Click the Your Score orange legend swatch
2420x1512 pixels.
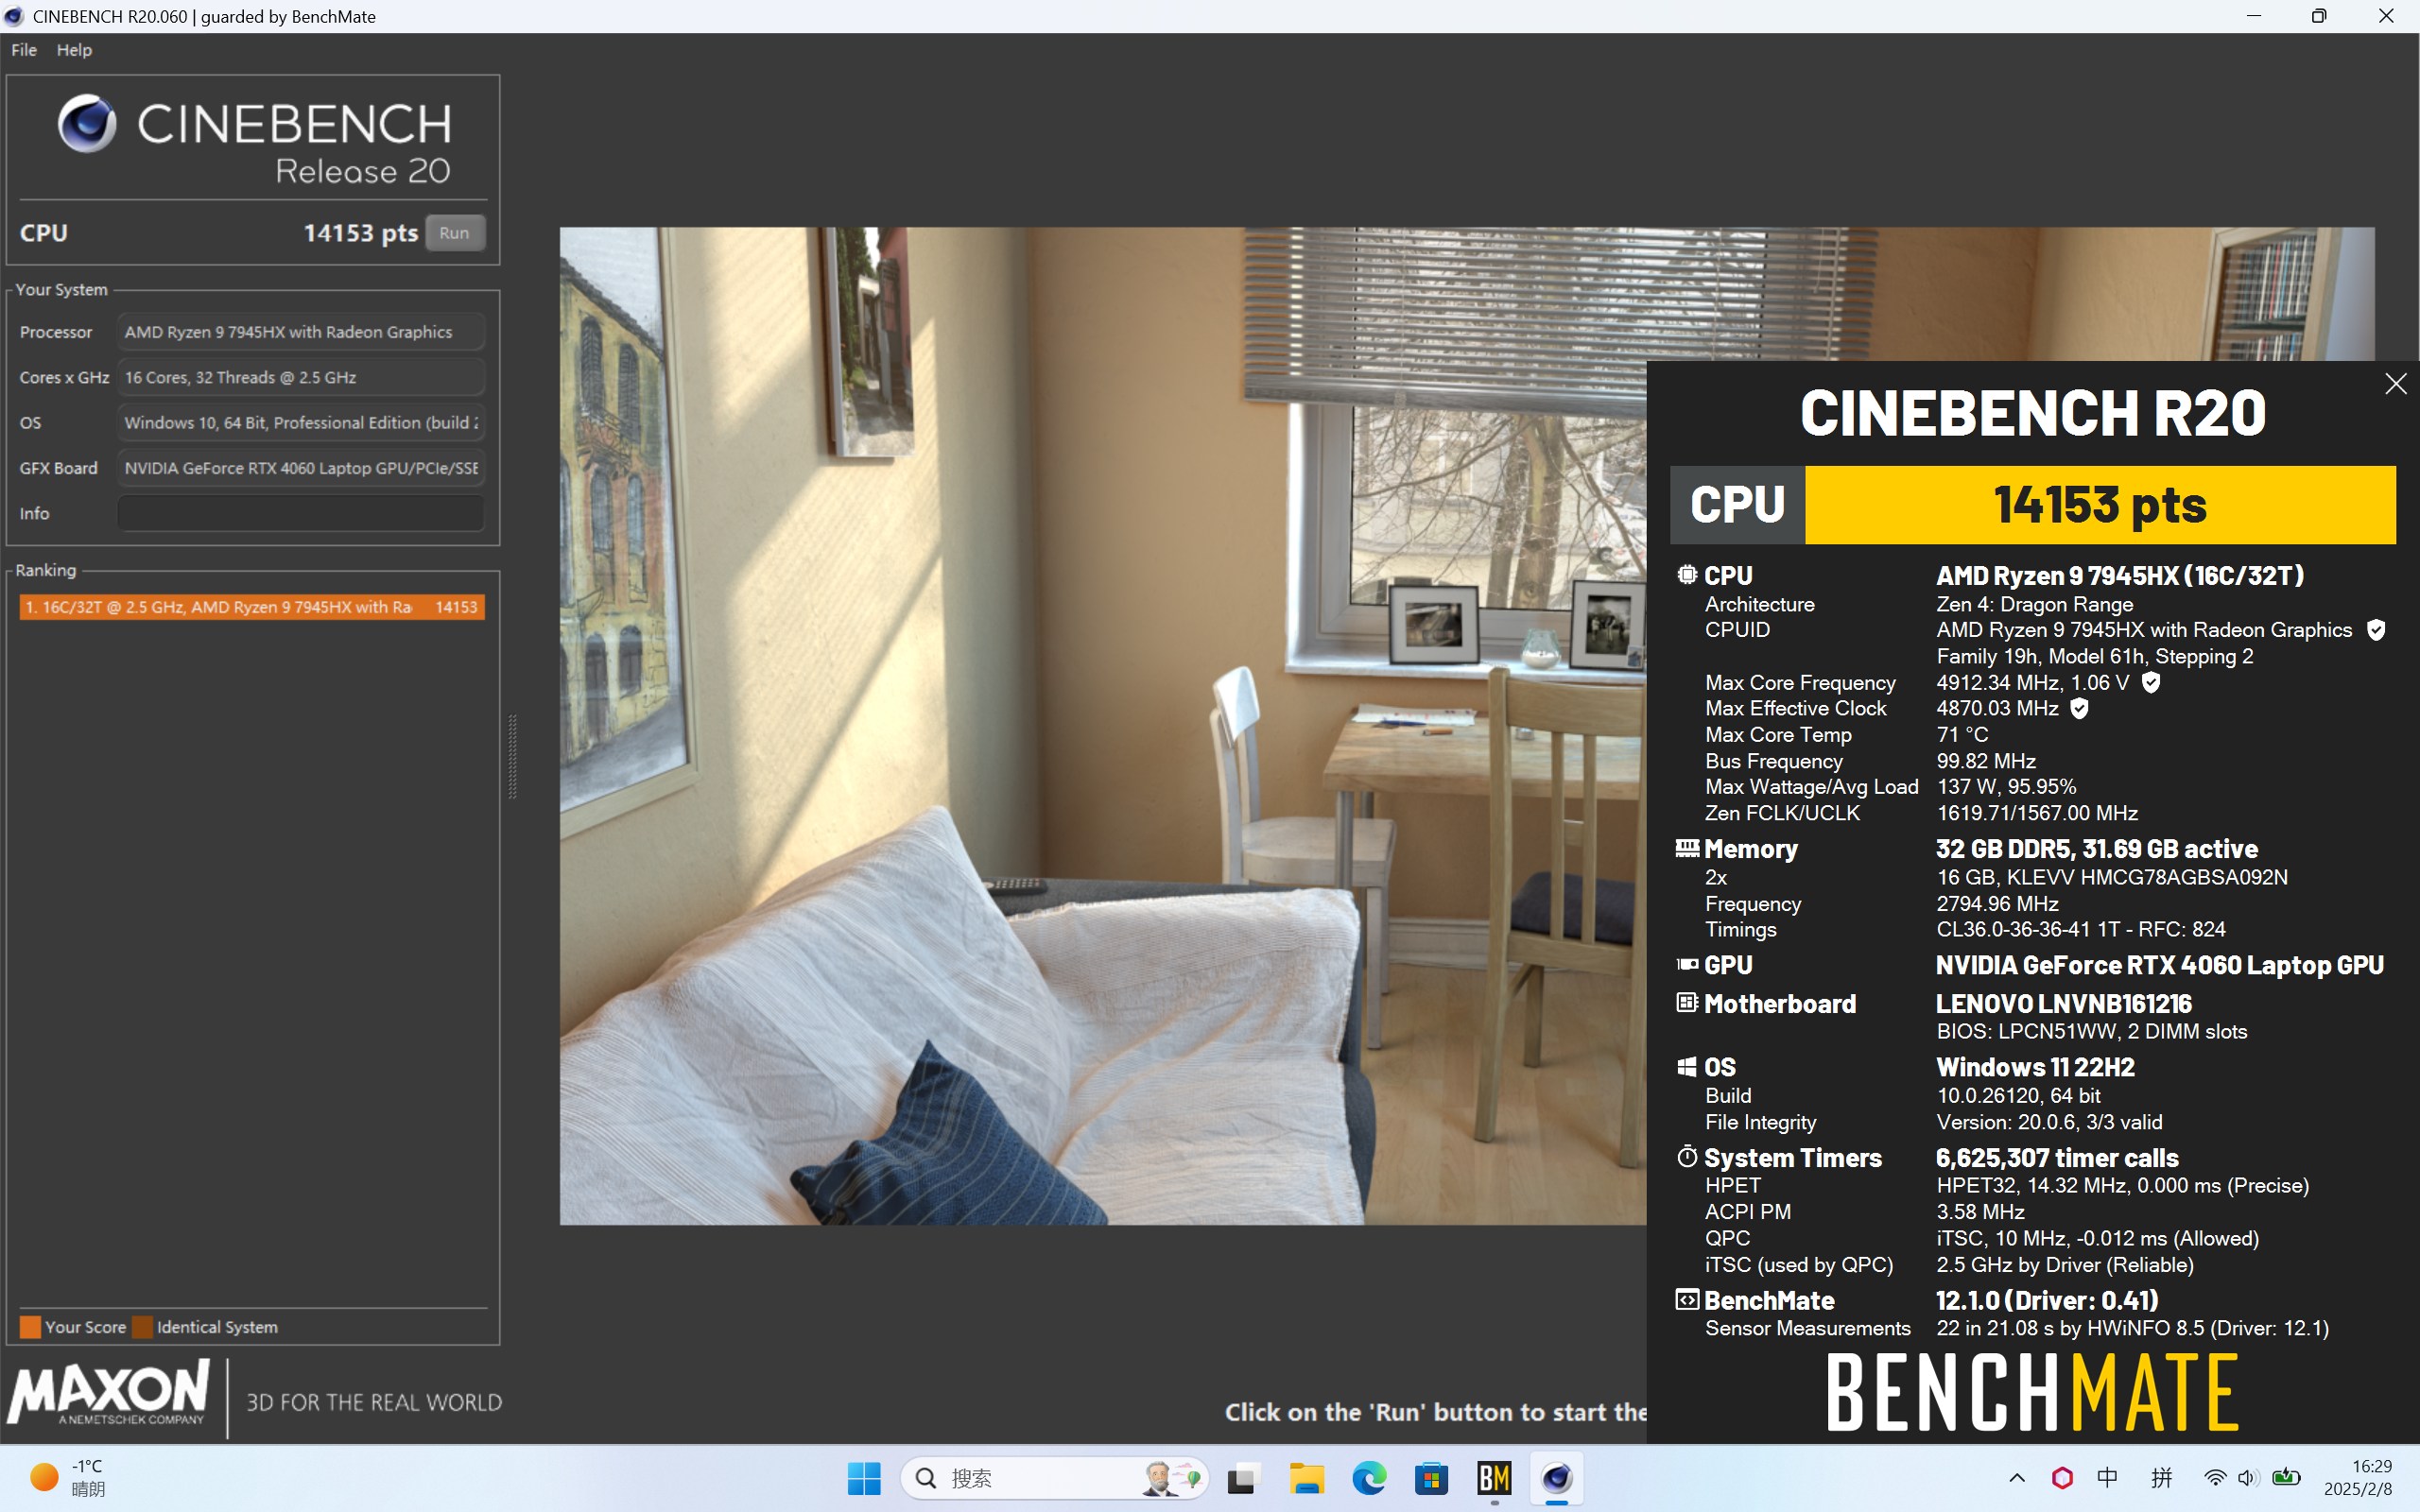30,1327
